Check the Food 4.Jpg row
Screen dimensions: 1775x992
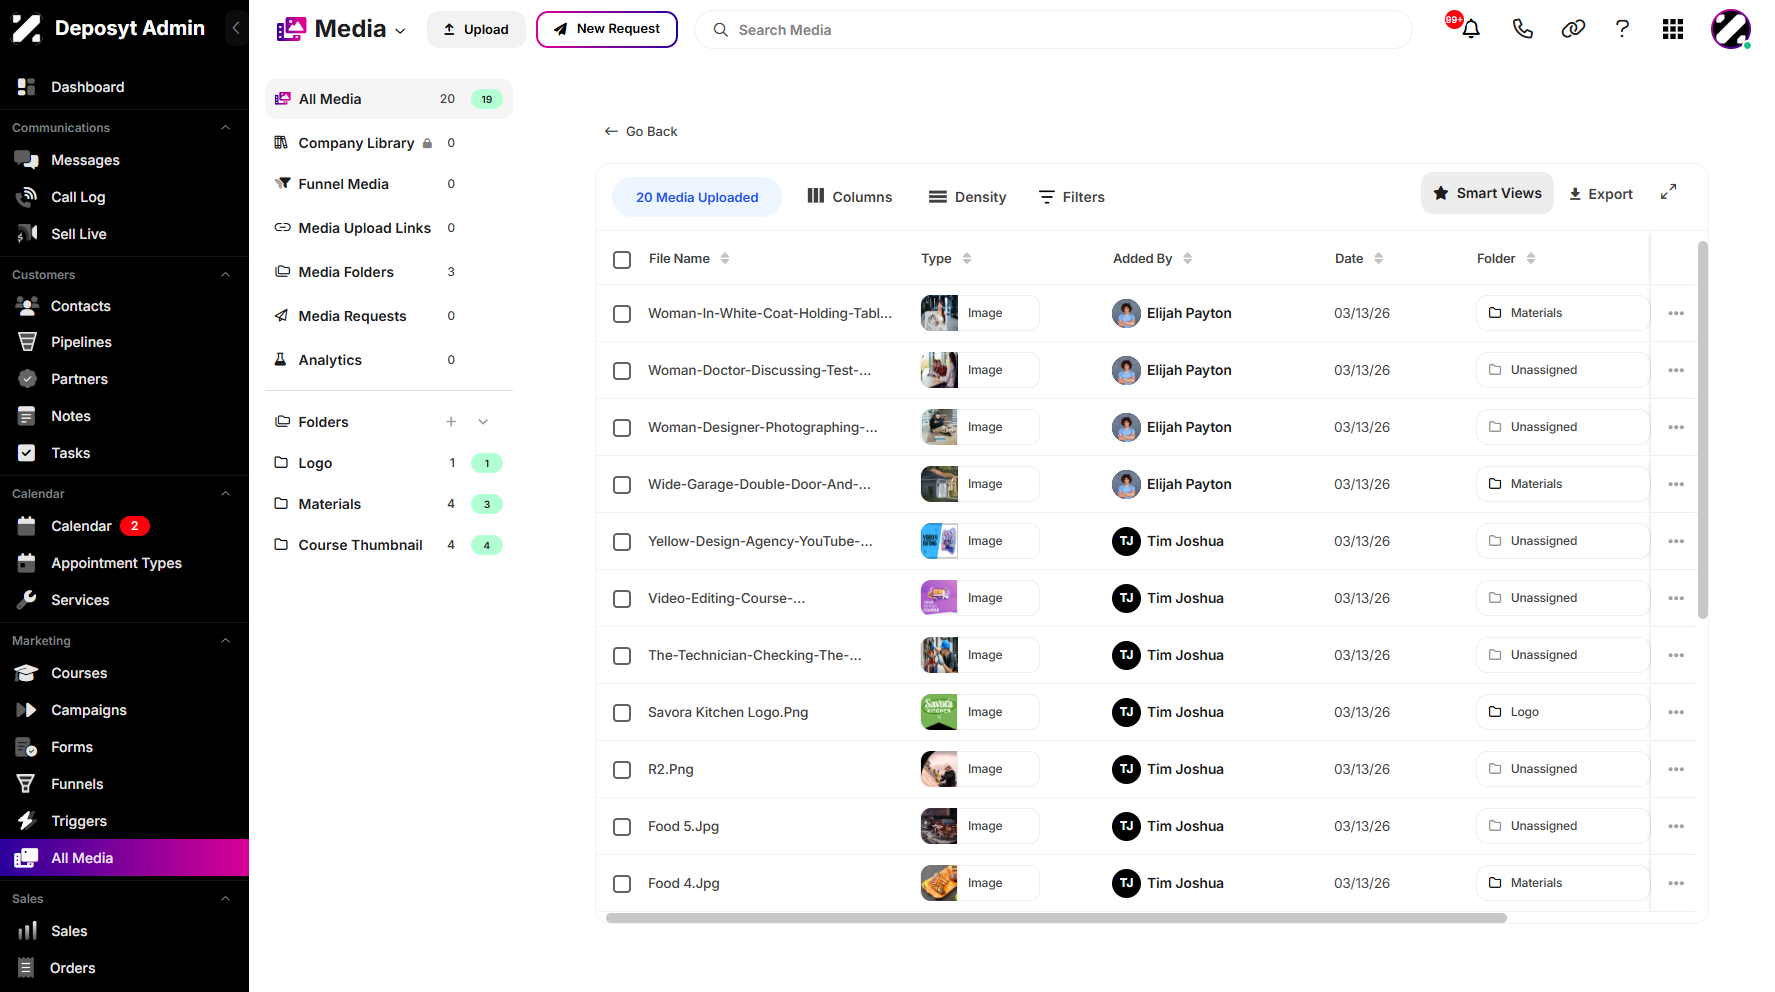click(622, 884)
